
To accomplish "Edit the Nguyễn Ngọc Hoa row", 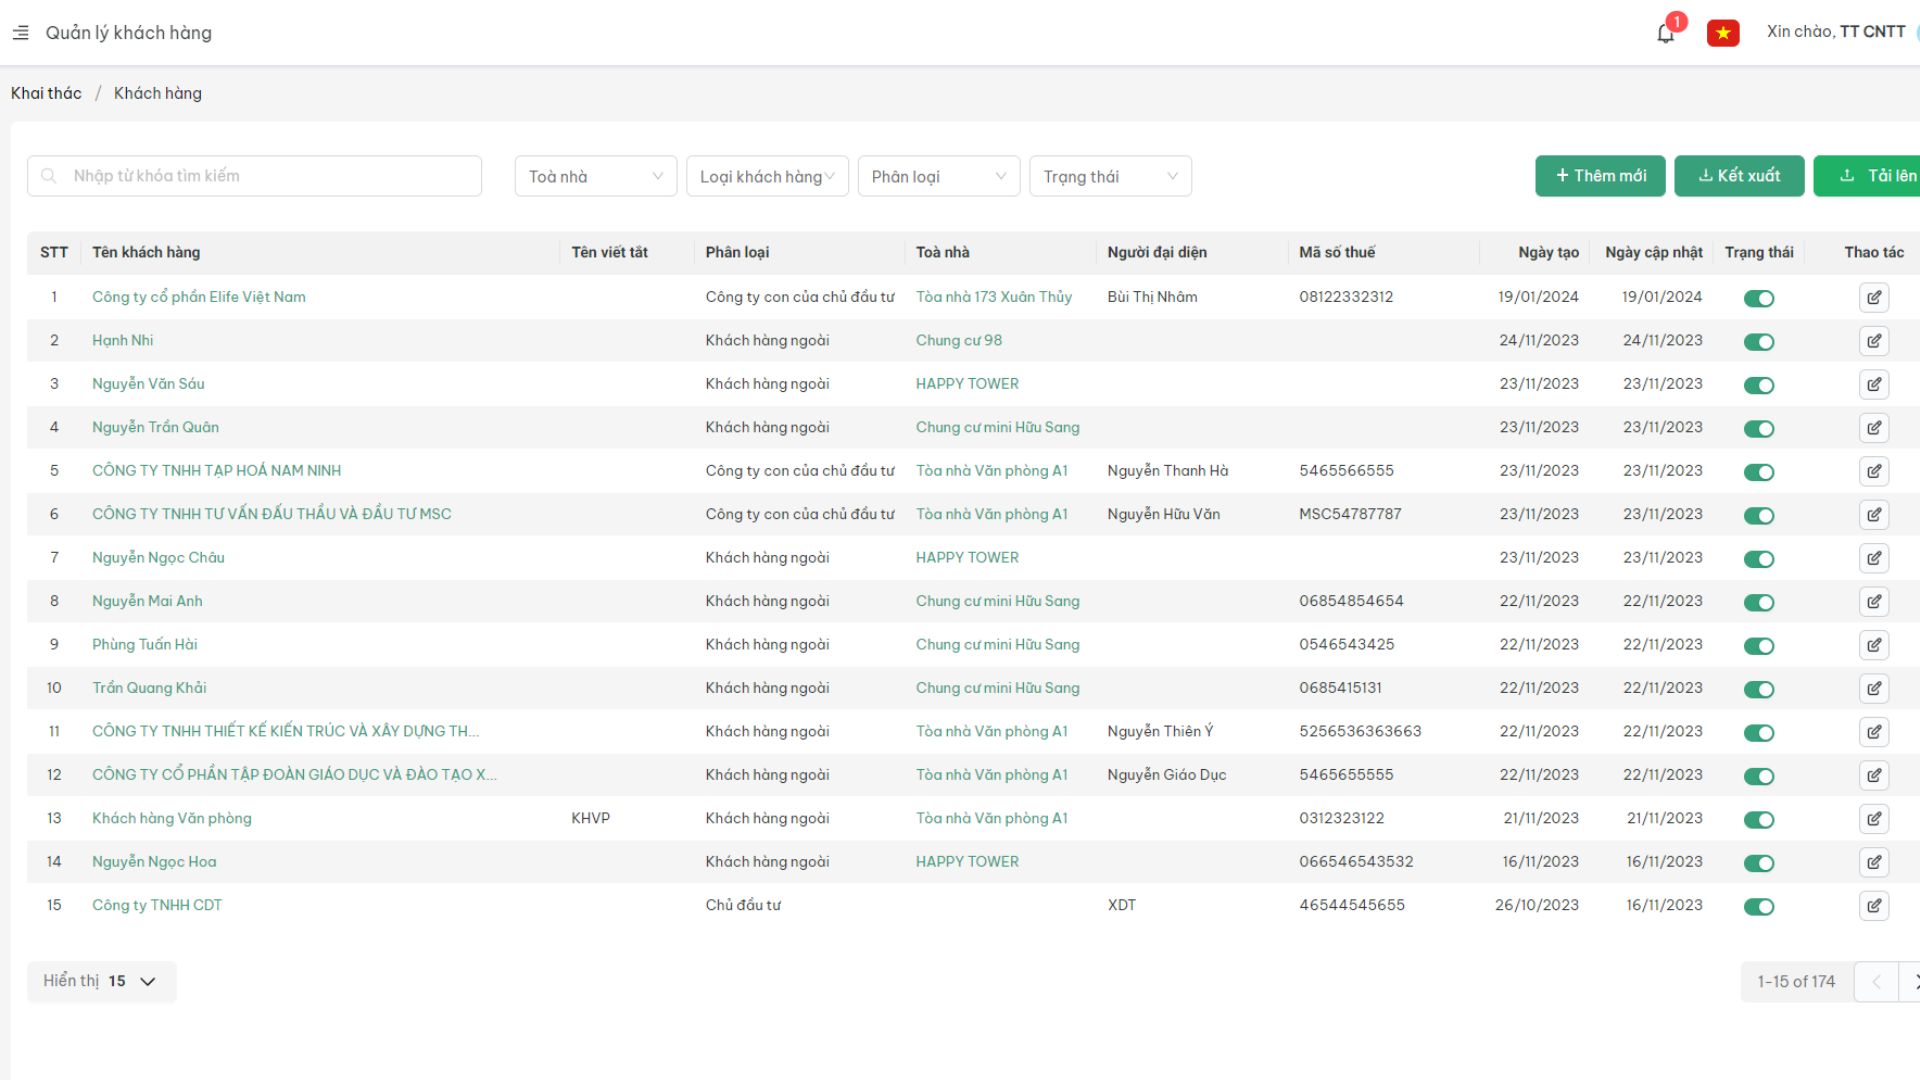I will tap(1874, 863).
